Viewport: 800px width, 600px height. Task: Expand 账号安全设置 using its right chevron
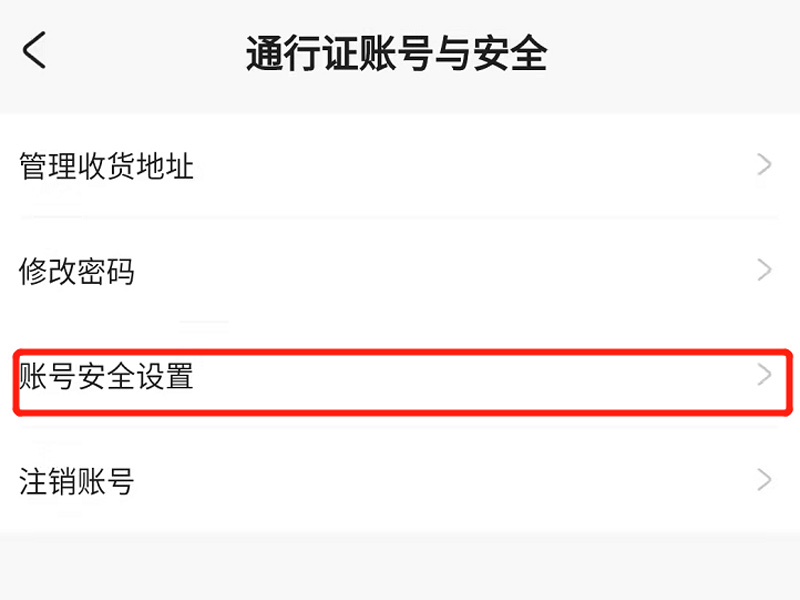[x=765, y=375]
